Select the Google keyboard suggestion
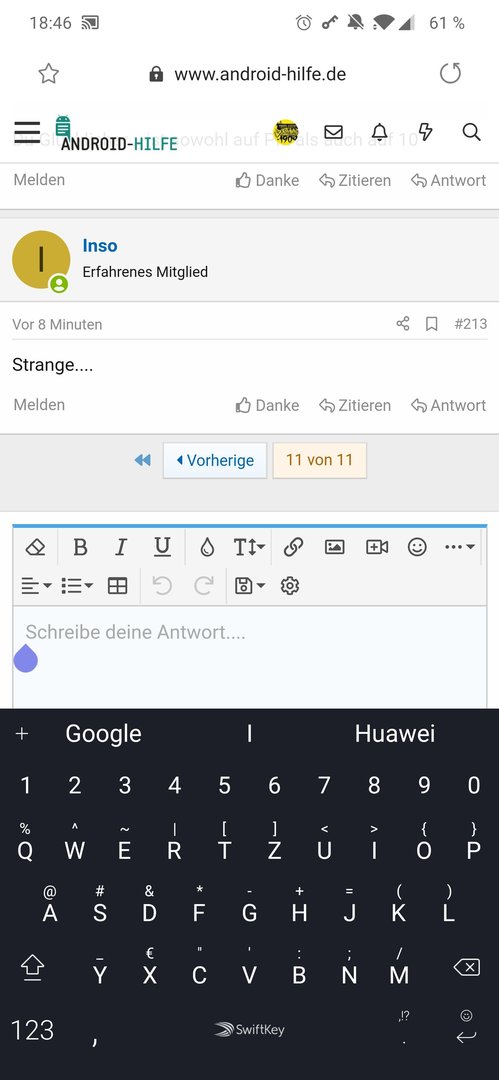This screenshot has width=499, height=1080. tap(103, 734)
